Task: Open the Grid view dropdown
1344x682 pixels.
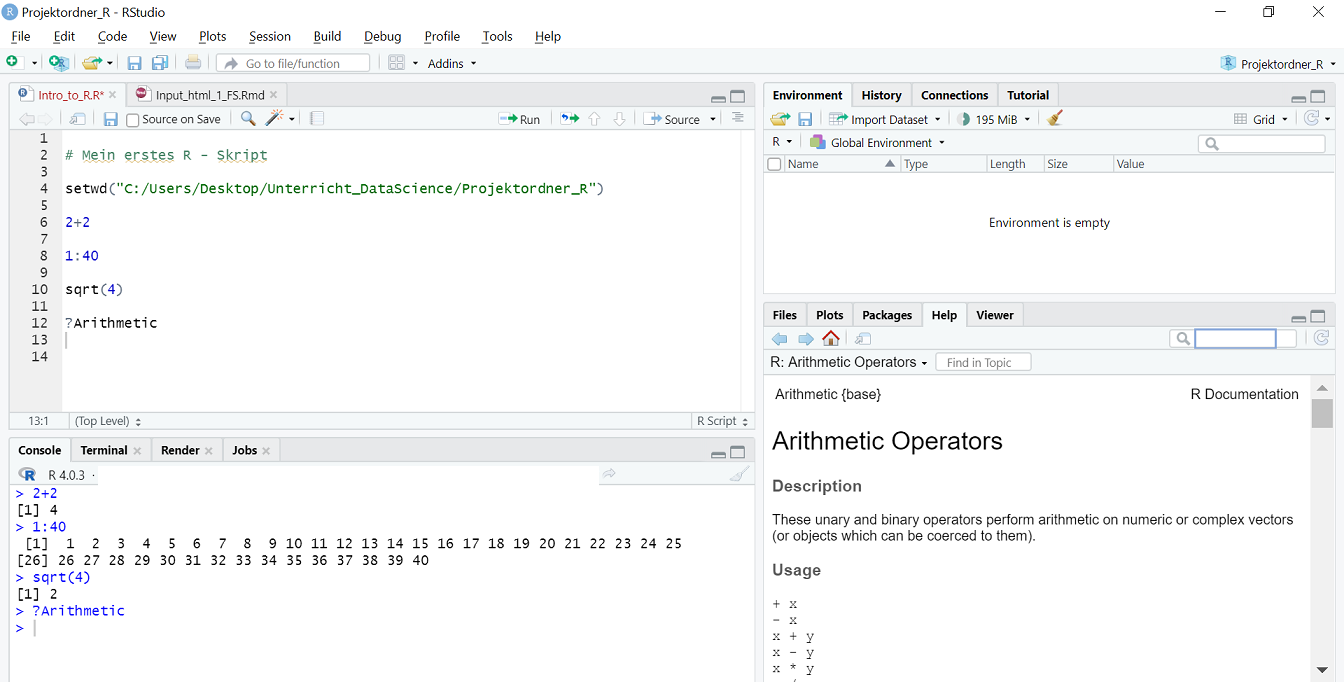Action: point(1261,119)
